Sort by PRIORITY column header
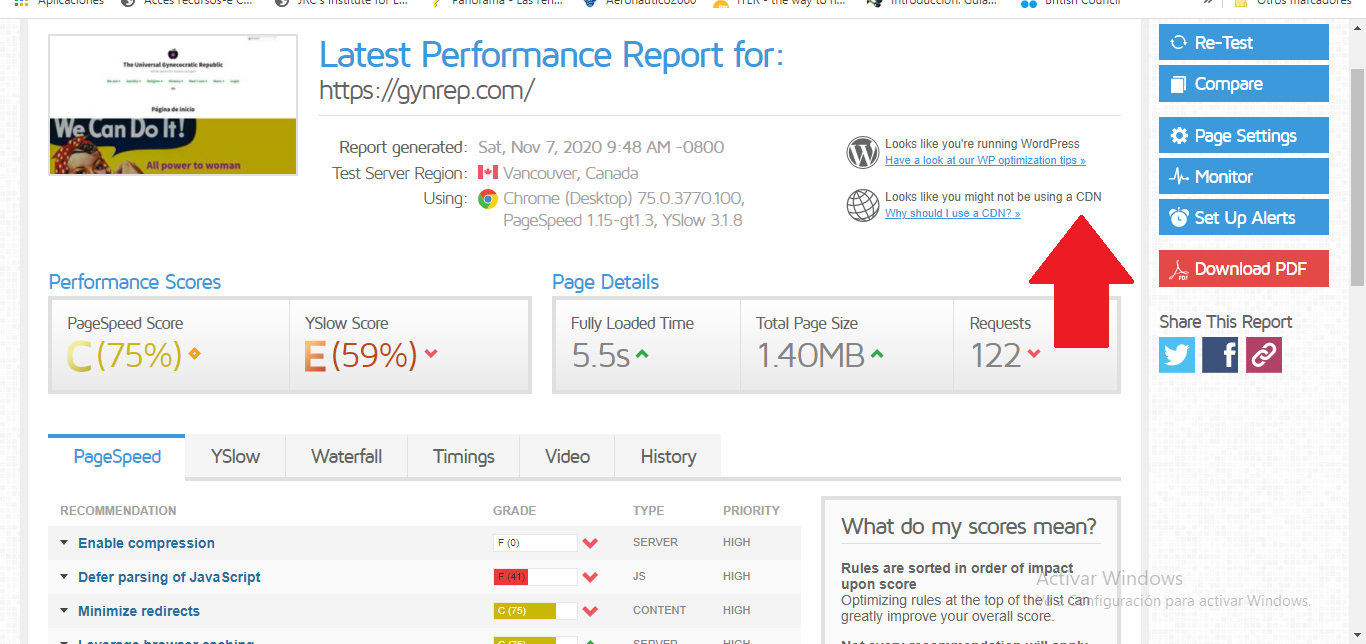This screenshot has width=1366, height=644. (x=751, y=511)
